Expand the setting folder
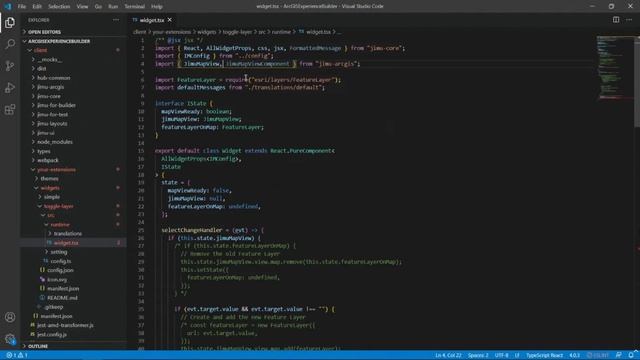This screenshot has height=360, width=640. 73,252
